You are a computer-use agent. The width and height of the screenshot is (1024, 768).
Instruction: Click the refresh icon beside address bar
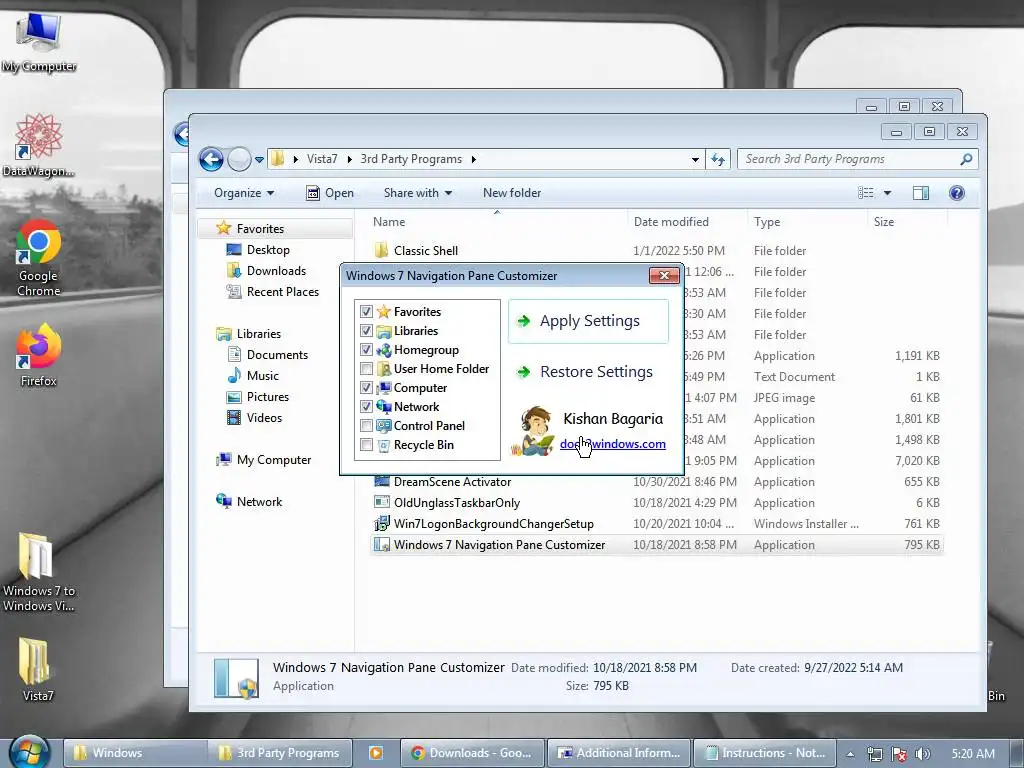tap(718, 159)
